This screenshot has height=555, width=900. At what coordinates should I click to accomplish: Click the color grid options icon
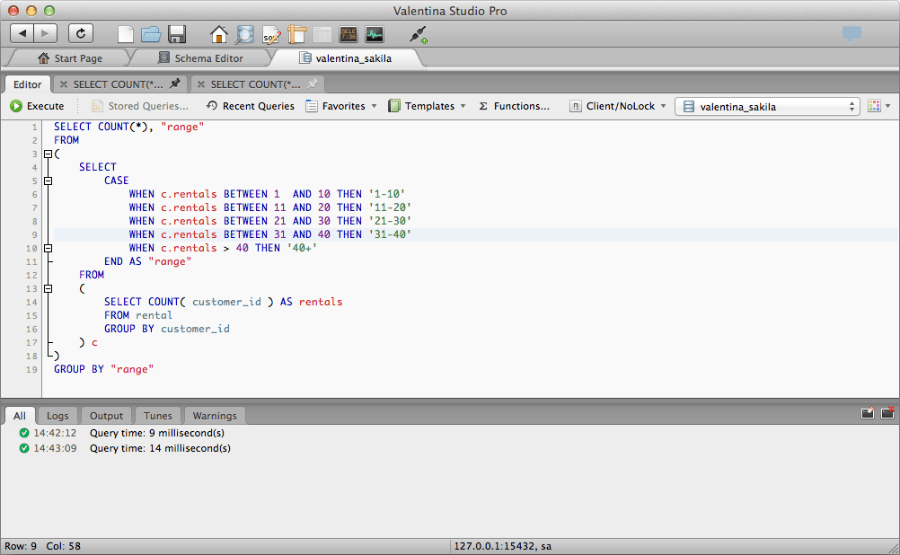874,106
